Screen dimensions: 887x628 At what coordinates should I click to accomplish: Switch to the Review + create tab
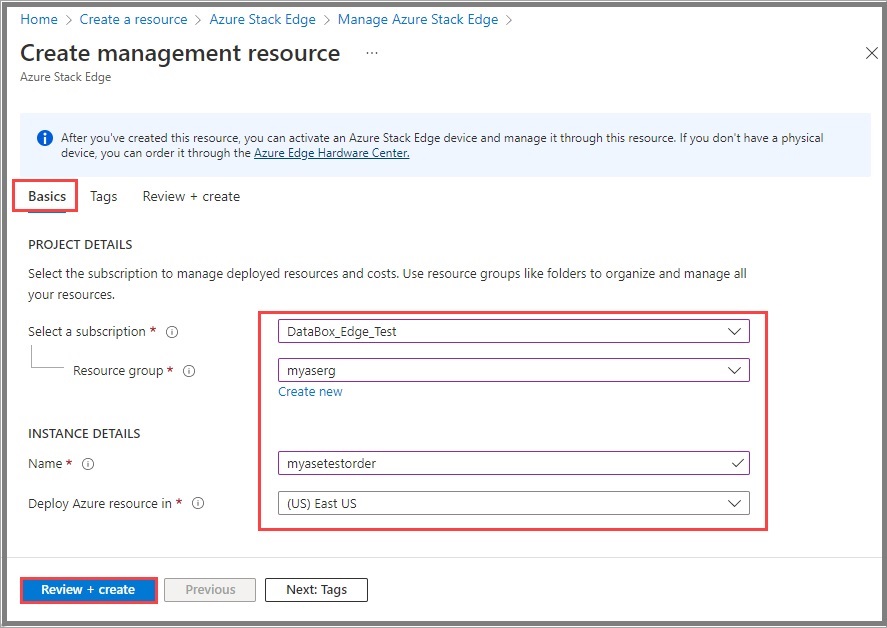[191, 196]
